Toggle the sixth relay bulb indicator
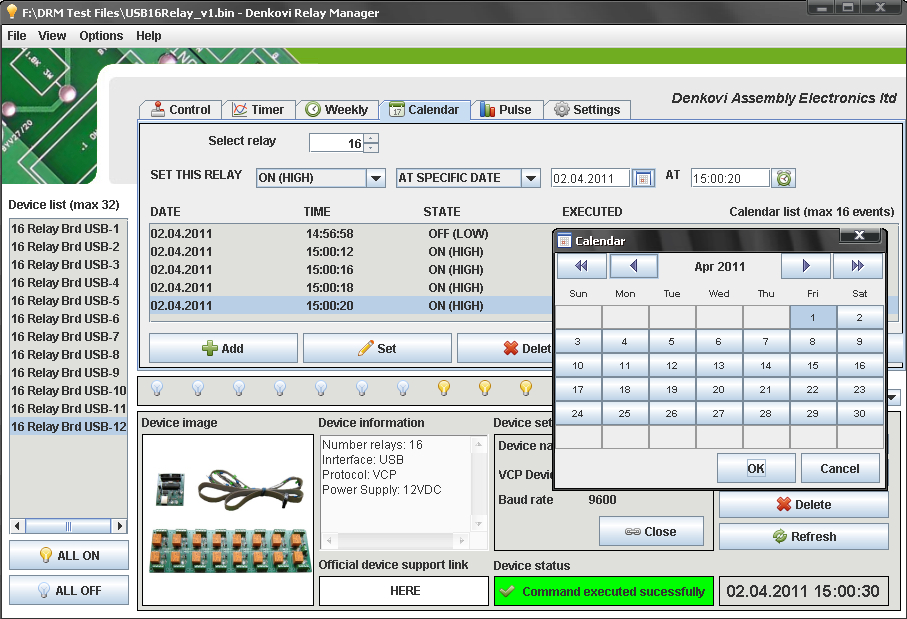907x619 pixels. 362,388
